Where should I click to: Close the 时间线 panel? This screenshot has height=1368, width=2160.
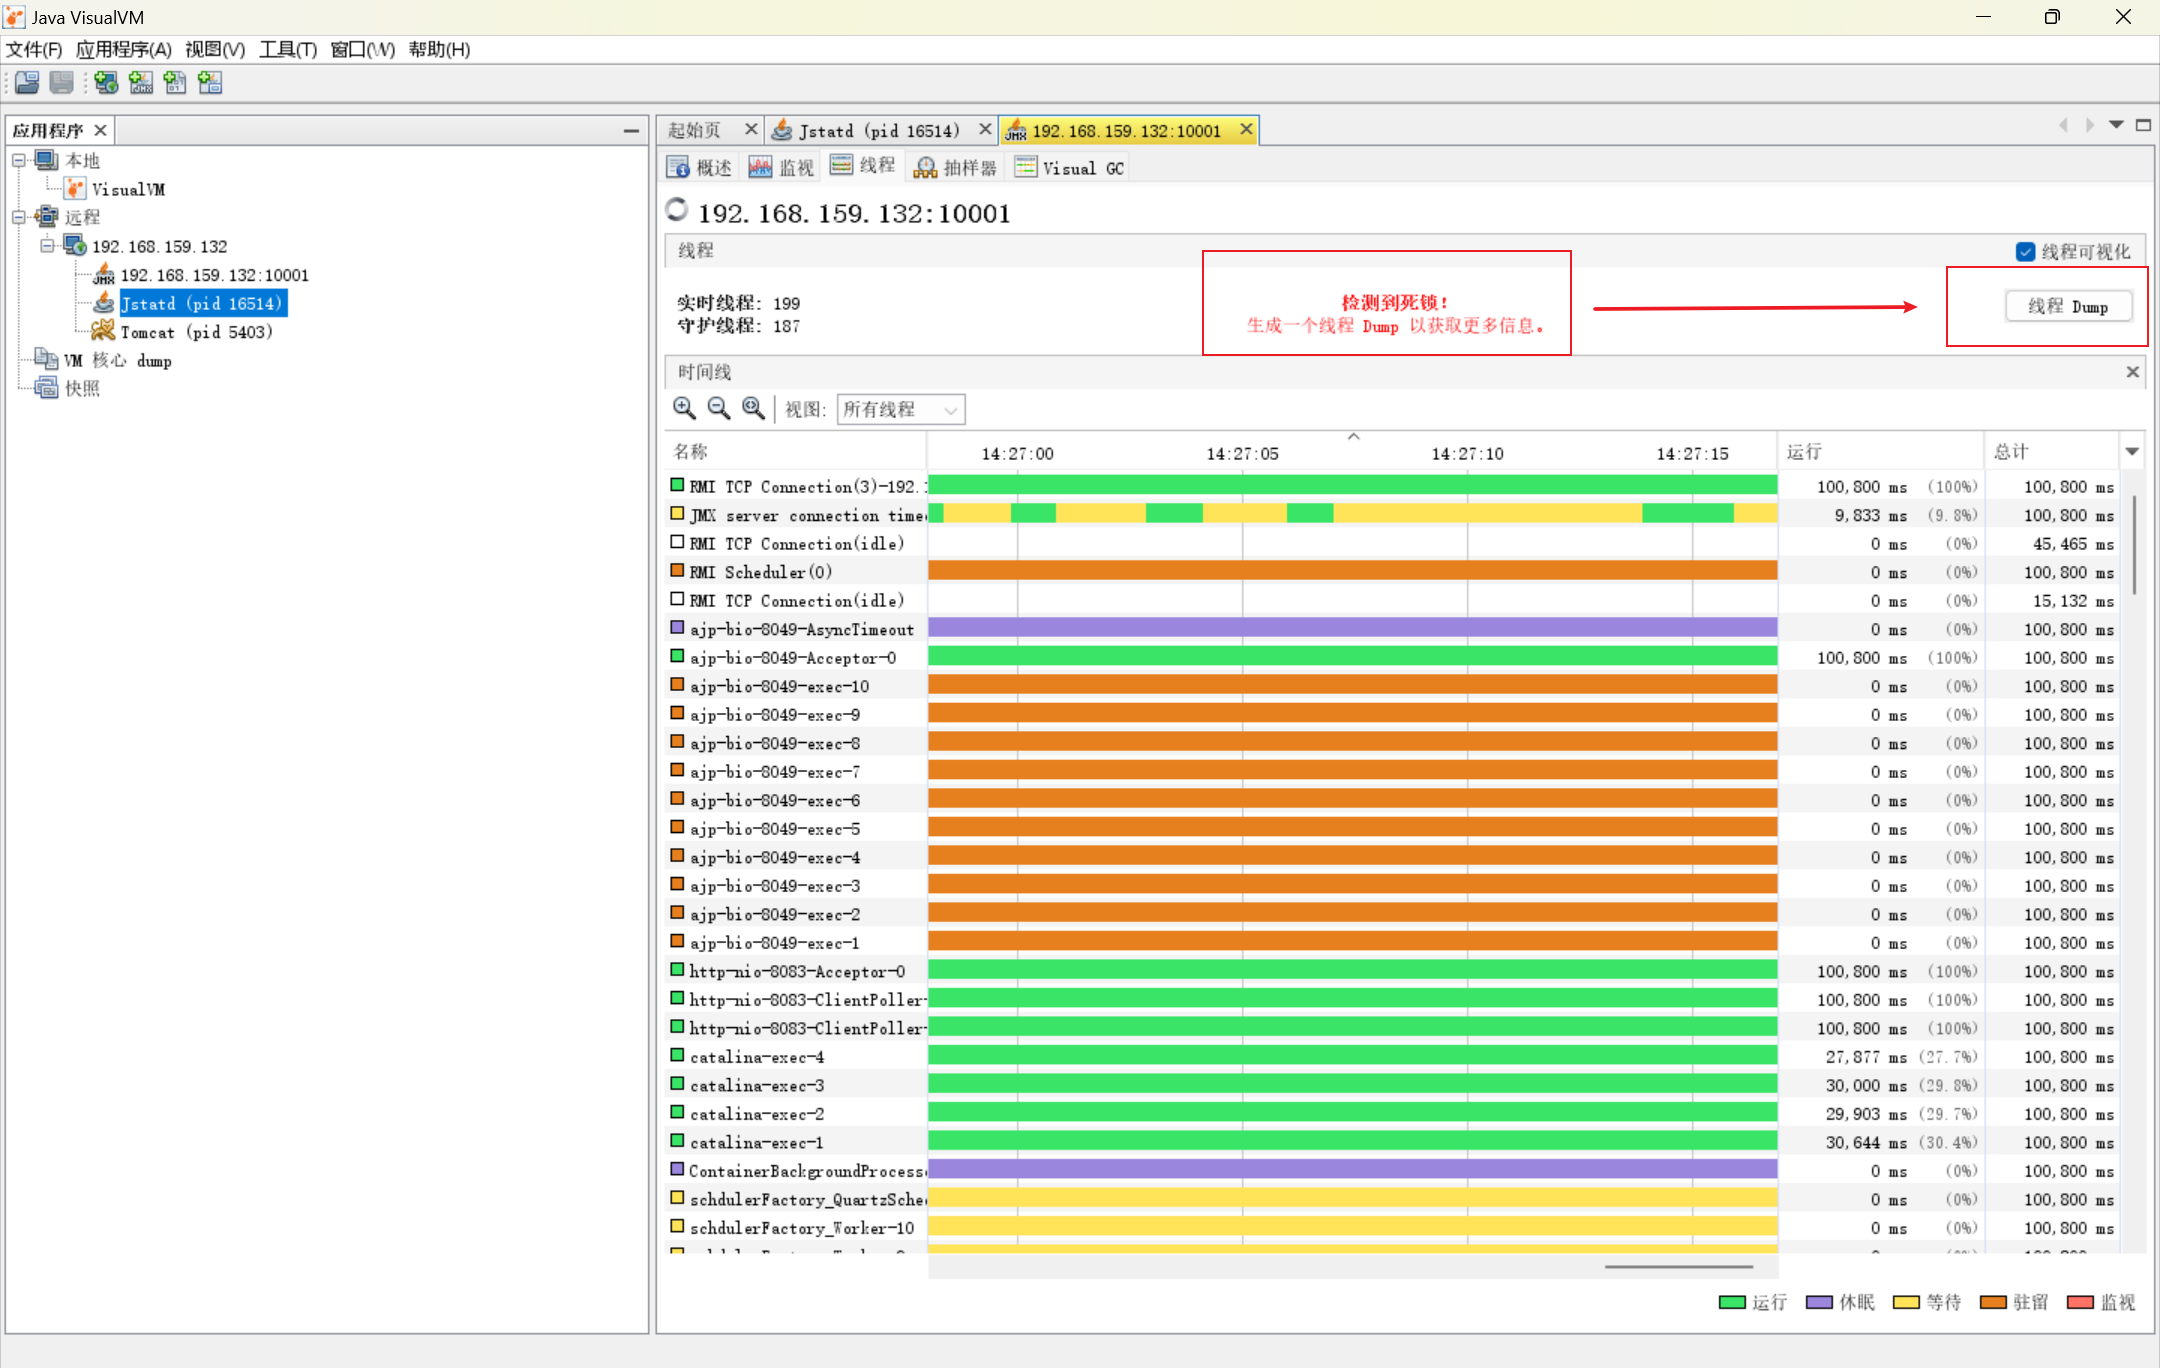pyautogui.click(x=2132, y=372)
